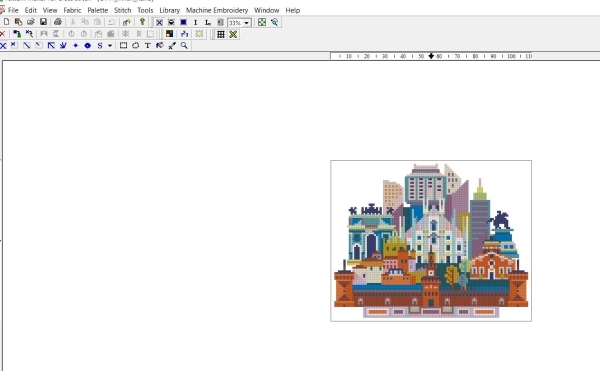
Task: Click the rotate left icon
Action: coord(71,34)
